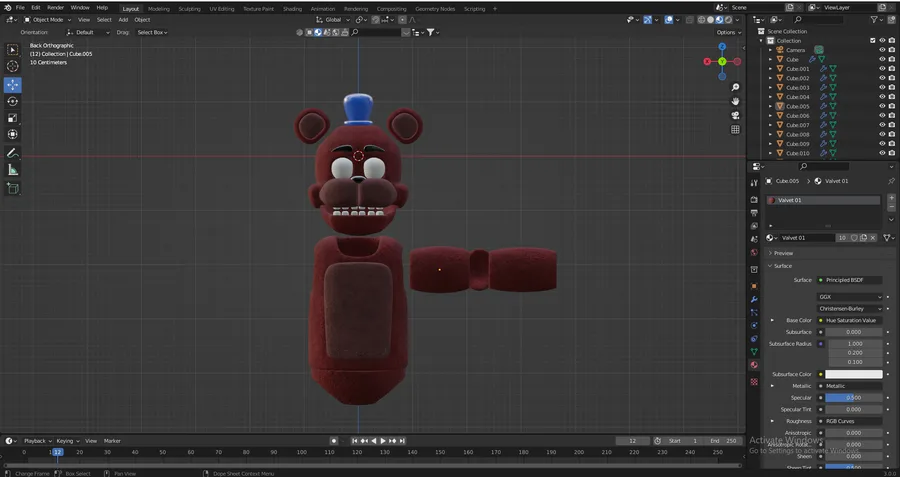Select the Cursor tool
This screenshot has height=477, width=900.
point(13,66)
